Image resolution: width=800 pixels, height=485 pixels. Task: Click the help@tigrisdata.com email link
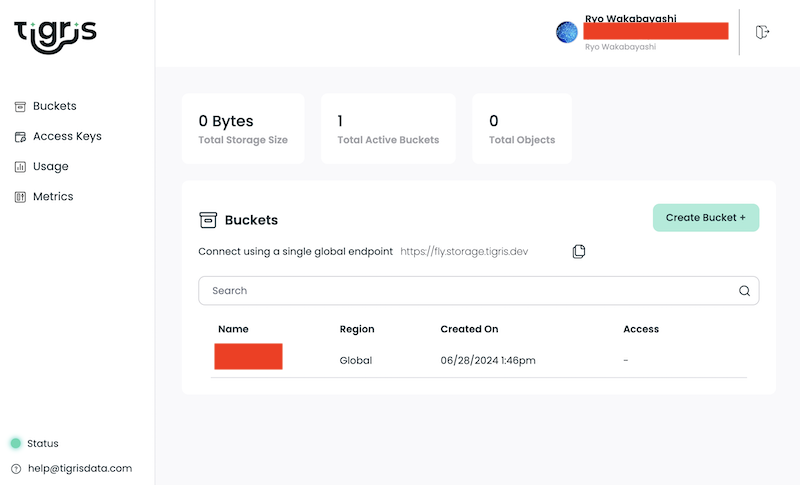pos(80,468)
